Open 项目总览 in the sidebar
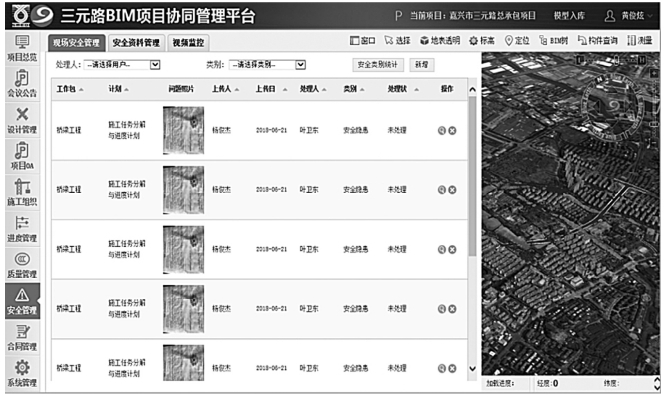This screenshot has height=397, width=671. click(x=22, y=48)
